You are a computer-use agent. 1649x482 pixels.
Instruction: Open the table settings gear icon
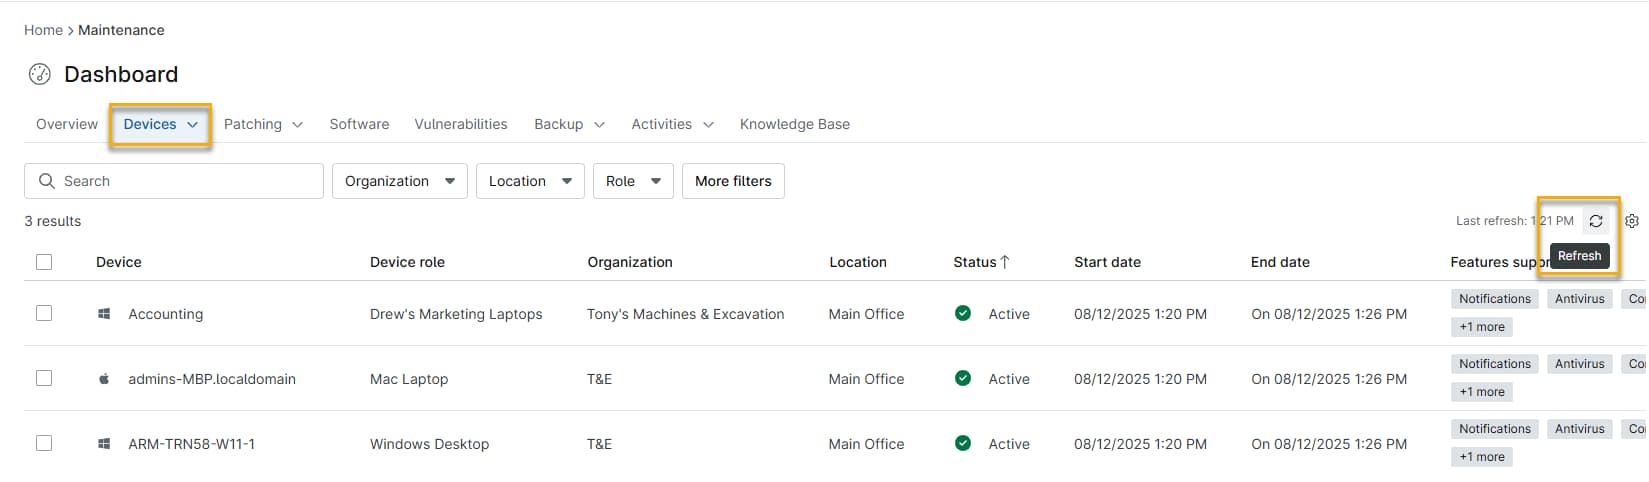click(x=1632, y=221)
